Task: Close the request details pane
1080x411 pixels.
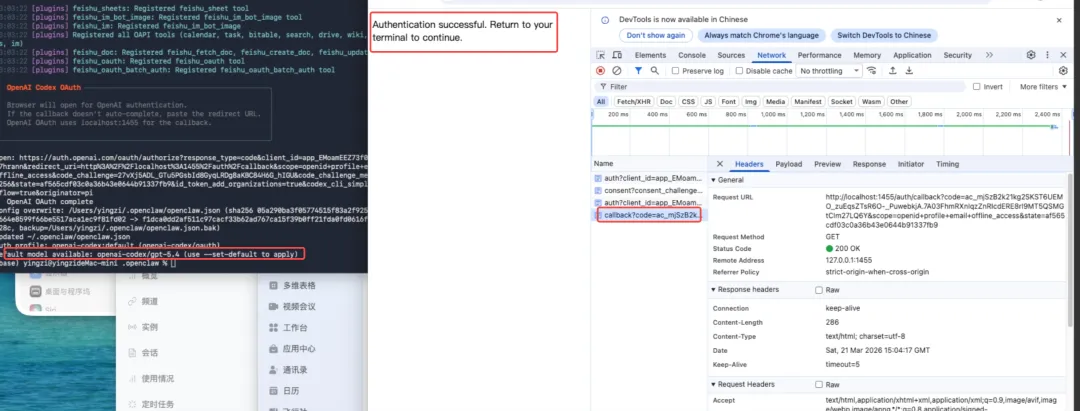Action: click(720, 164)
